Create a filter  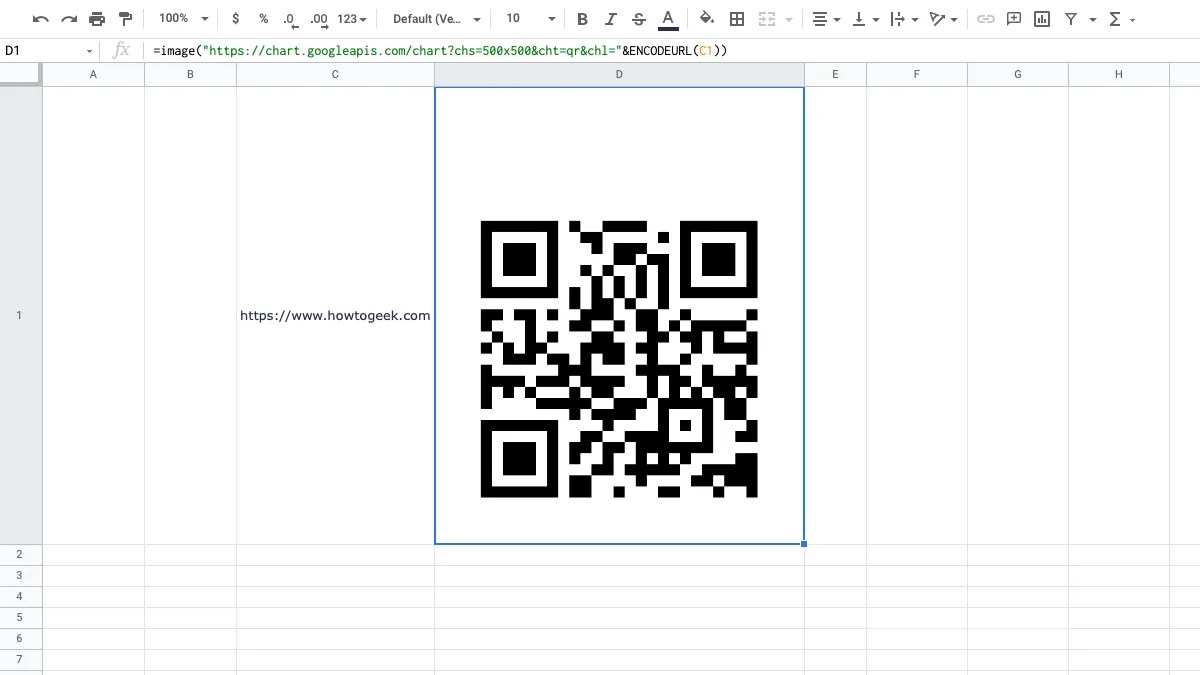1070,18
